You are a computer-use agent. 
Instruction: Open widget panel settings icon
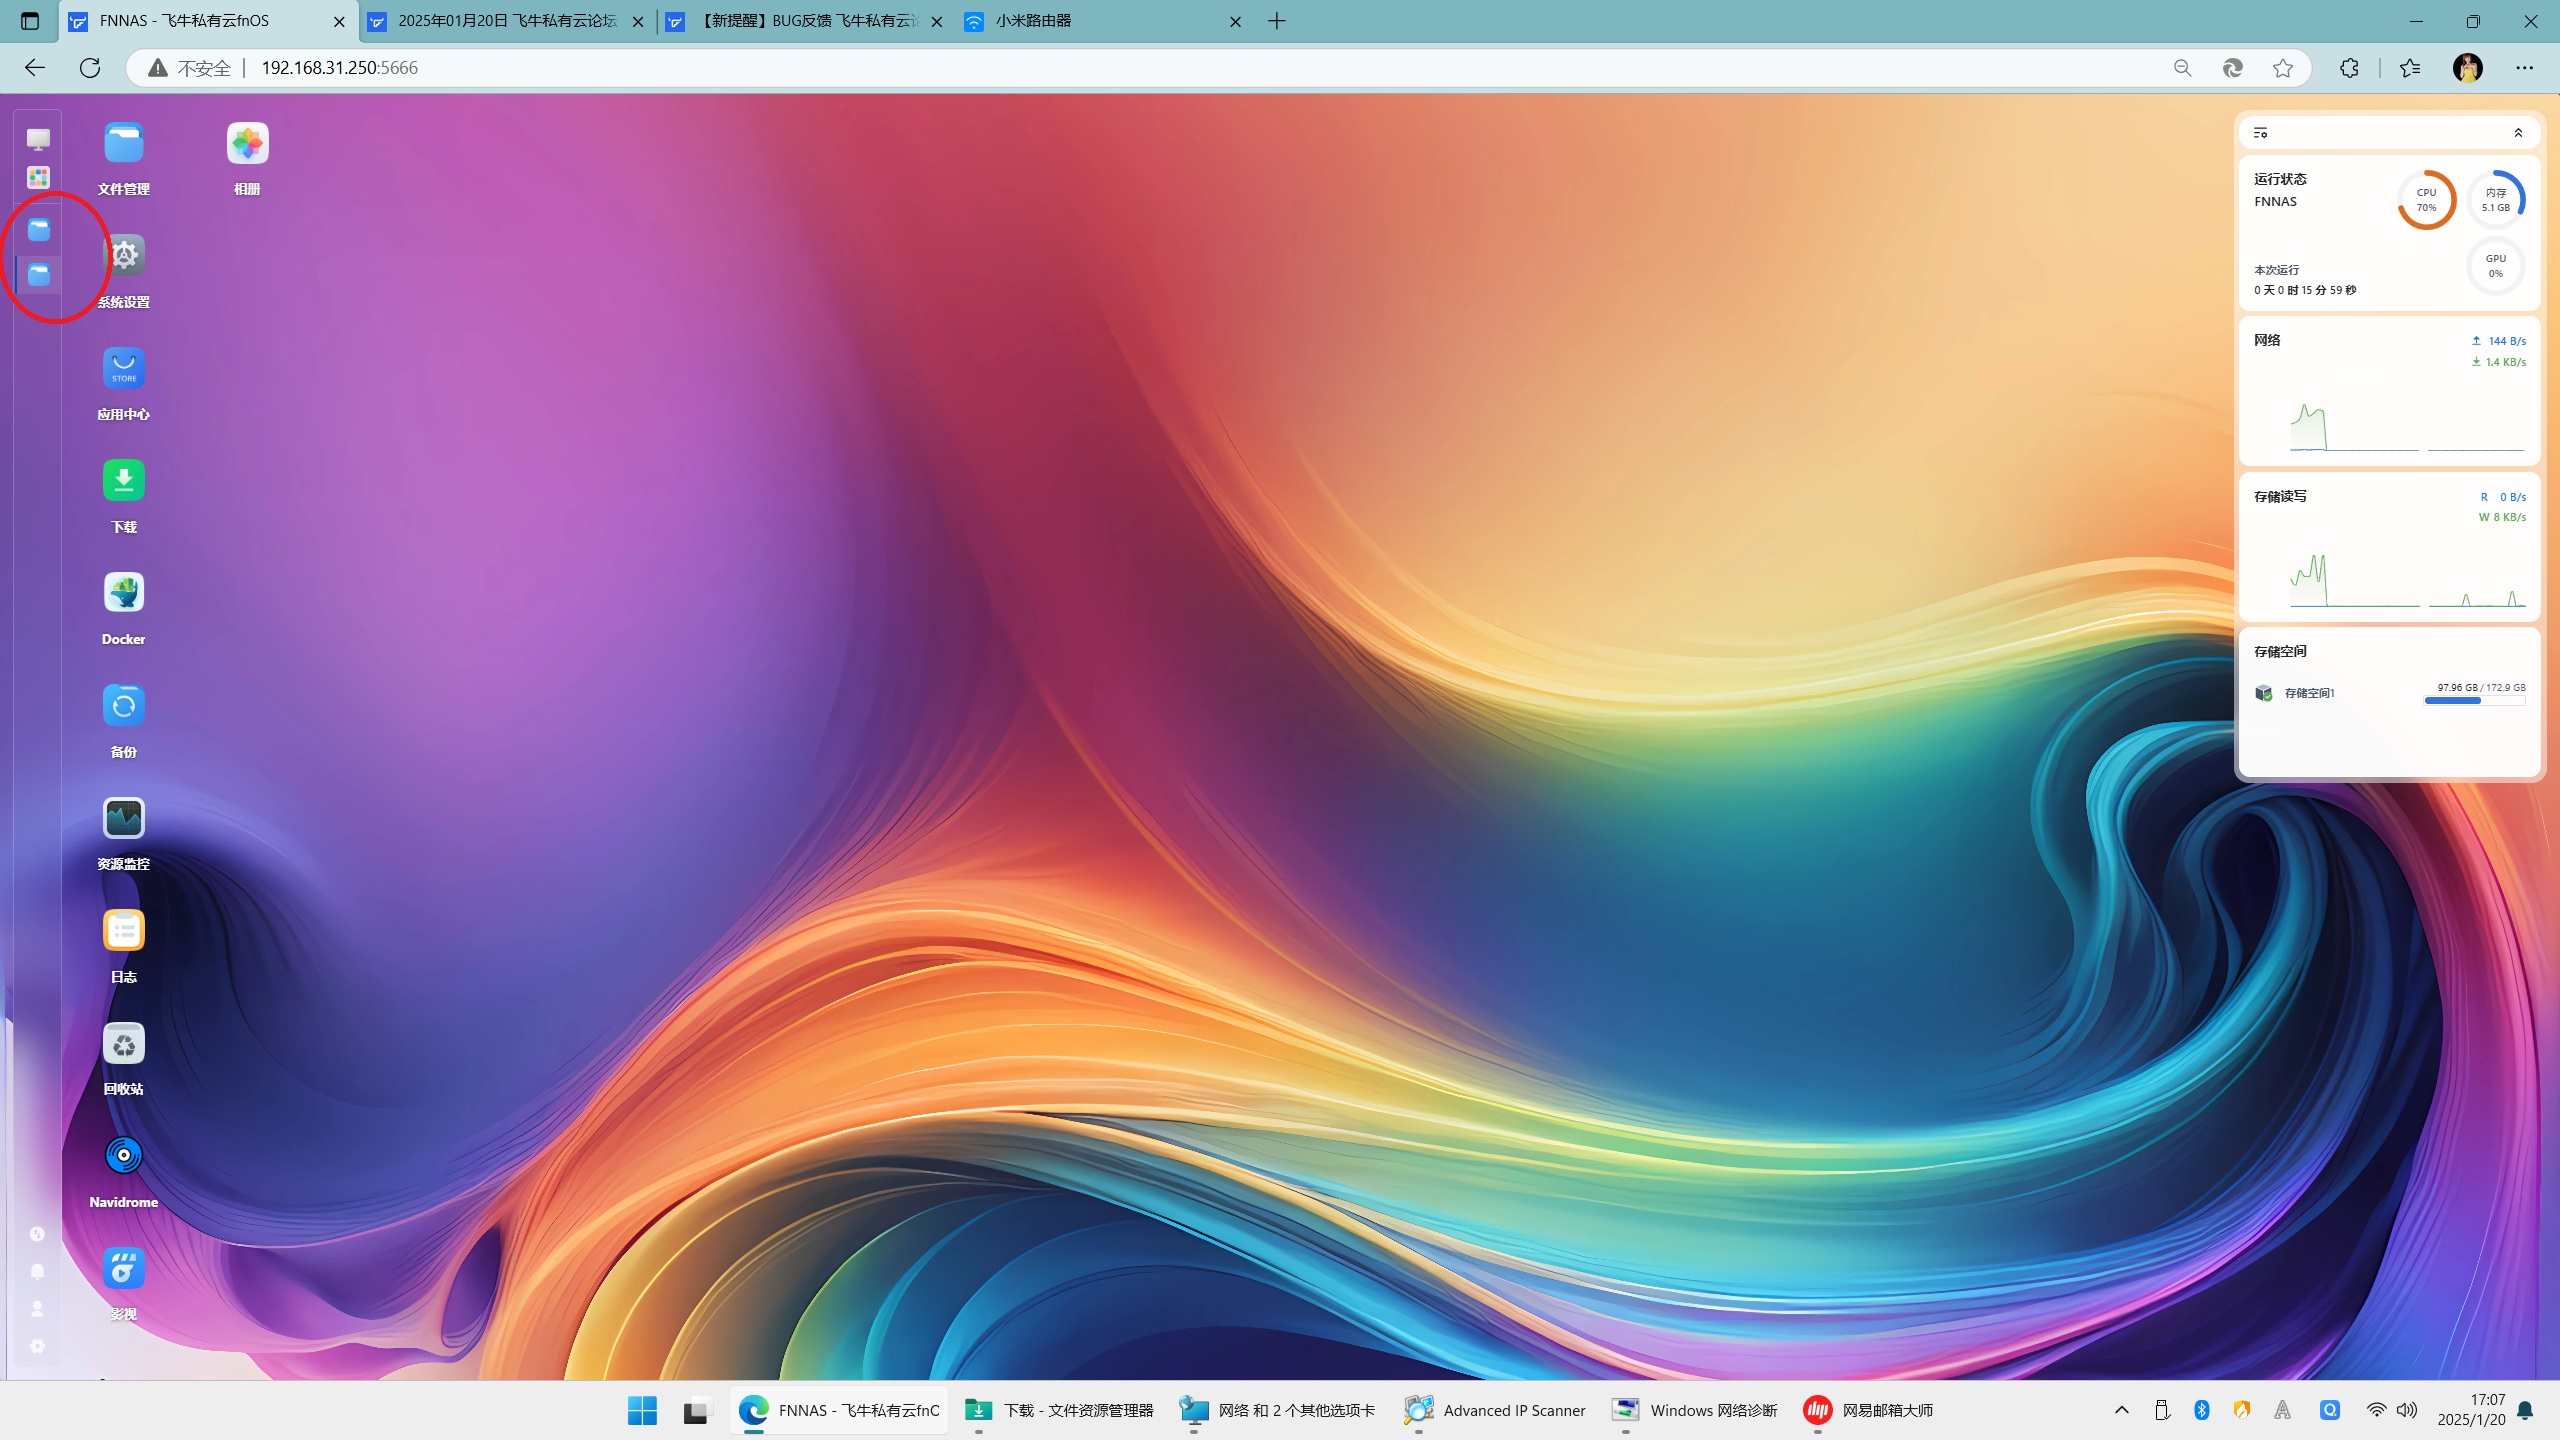(x=2260, y=133)
